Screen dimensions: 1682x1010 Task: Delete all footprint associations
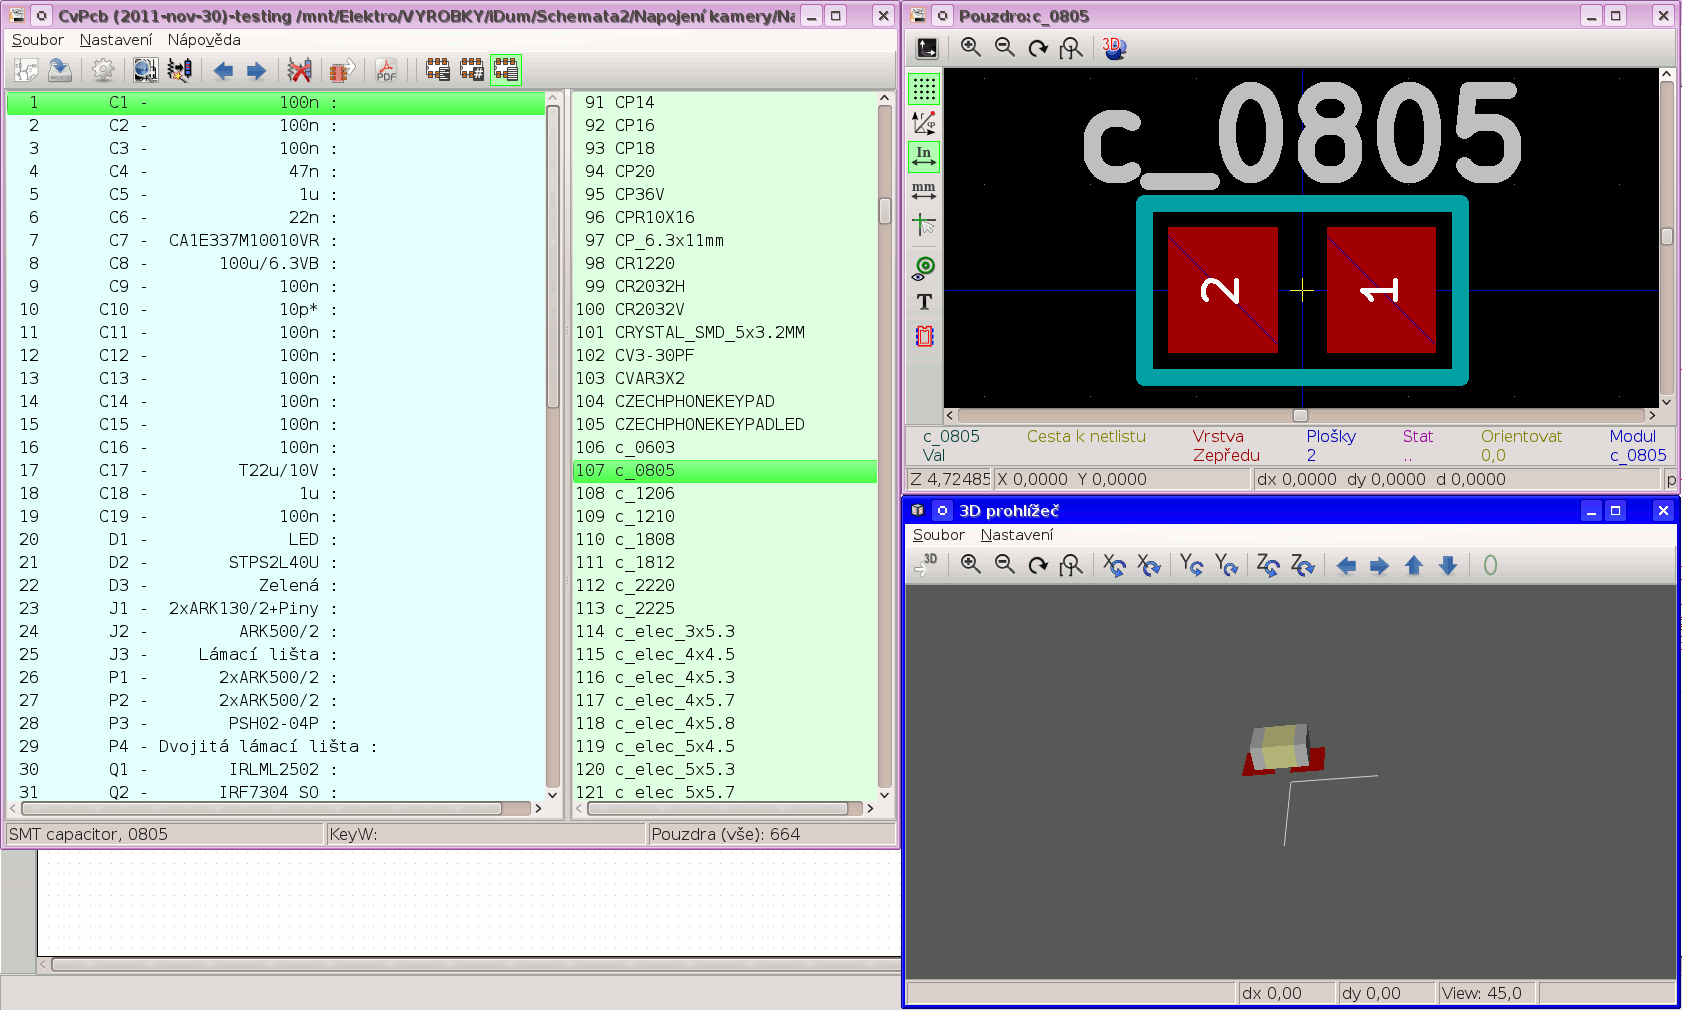coord(299,70)
